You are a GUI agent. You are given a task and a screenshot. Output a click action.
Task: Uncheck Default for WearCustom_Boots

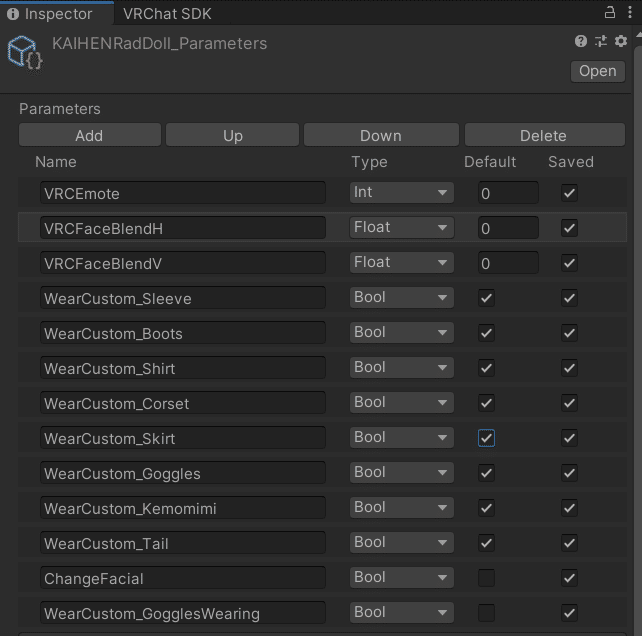coord(486,333)
